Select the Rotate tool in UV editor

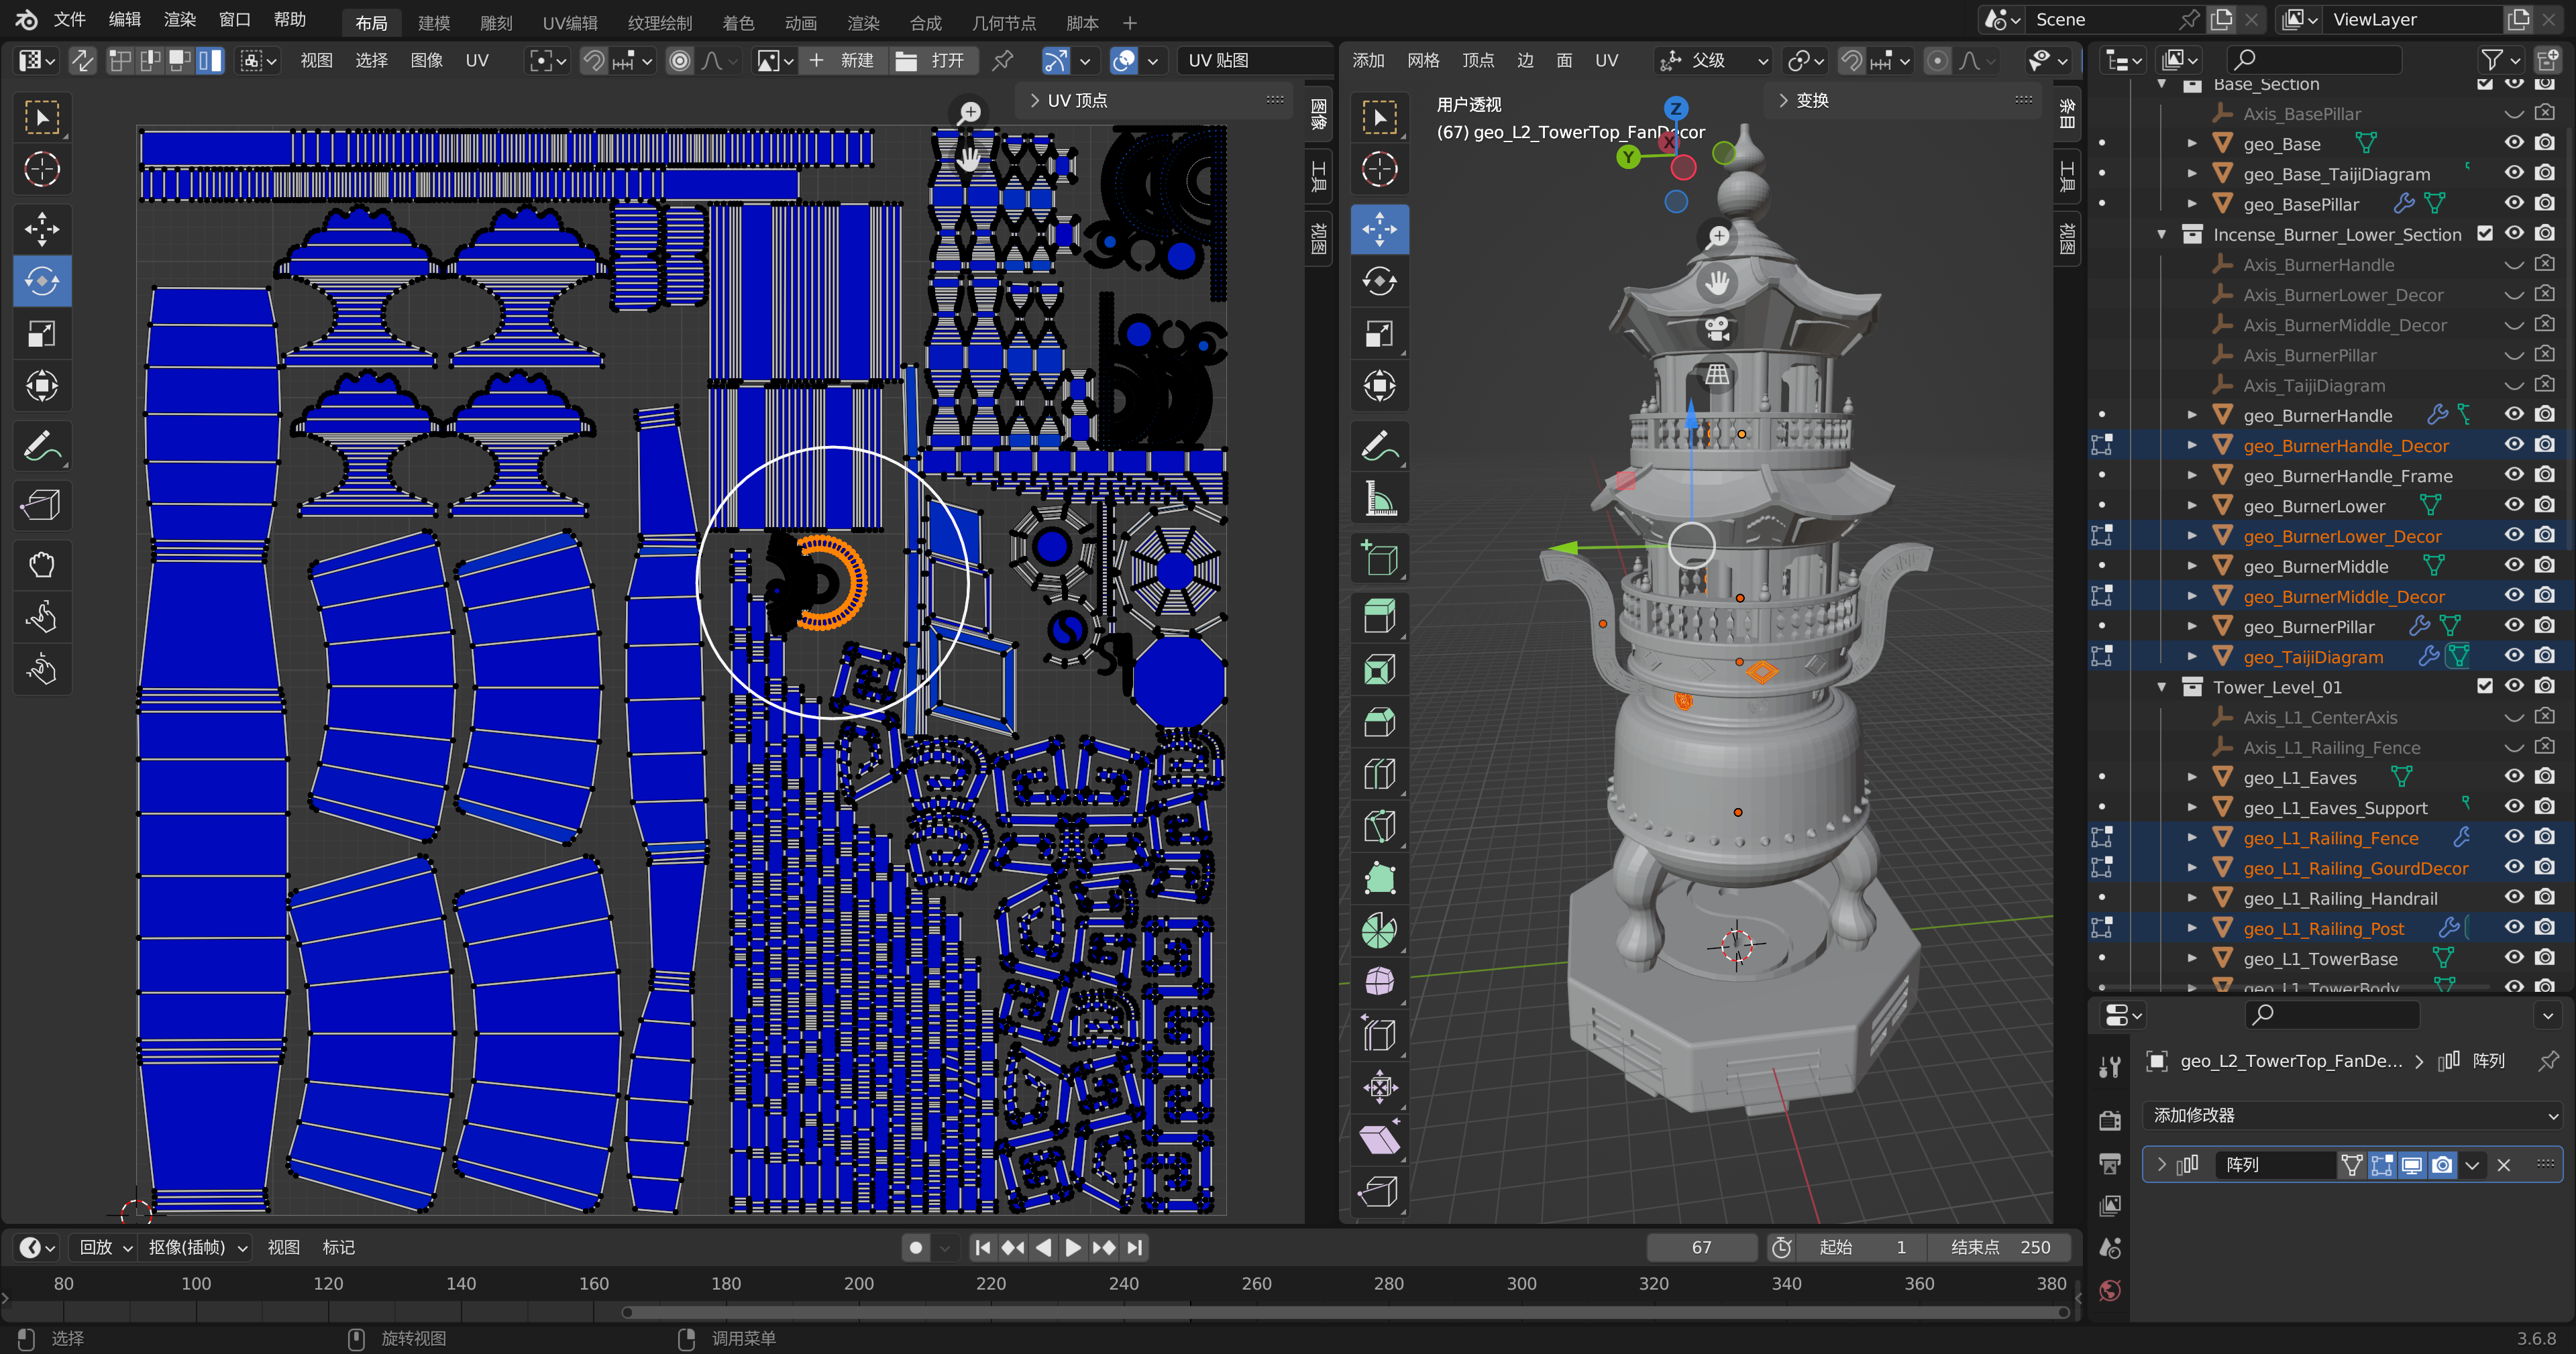(x=42, y=281)
